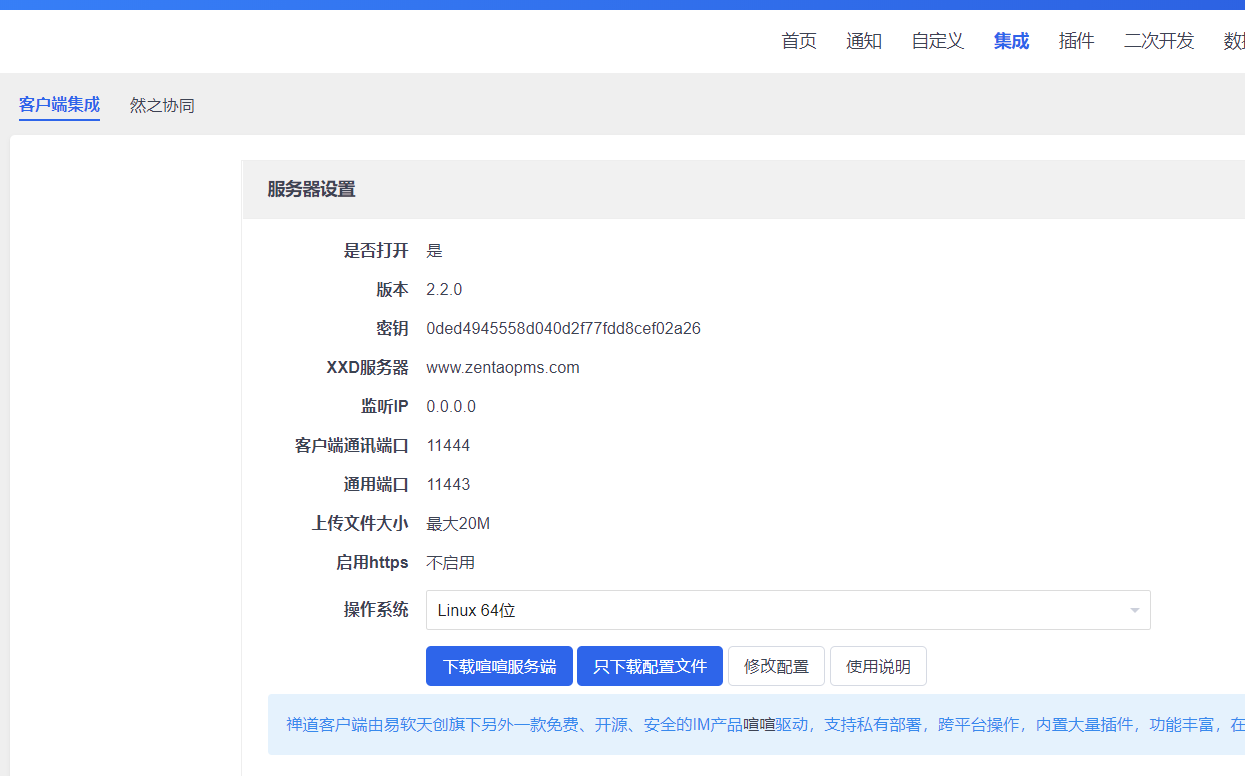Click the 使用说明 button
1245x776 pixels.
(x=878, y=666)
